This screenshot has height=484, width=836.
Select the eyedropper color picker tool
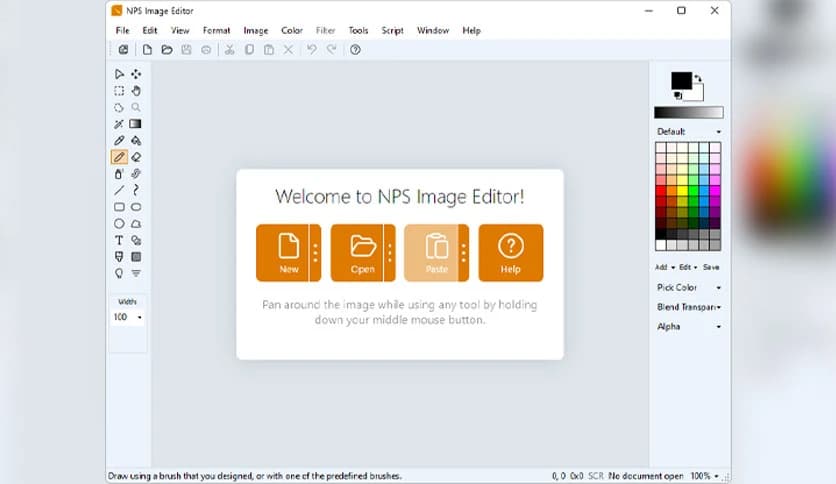point(119,141)
